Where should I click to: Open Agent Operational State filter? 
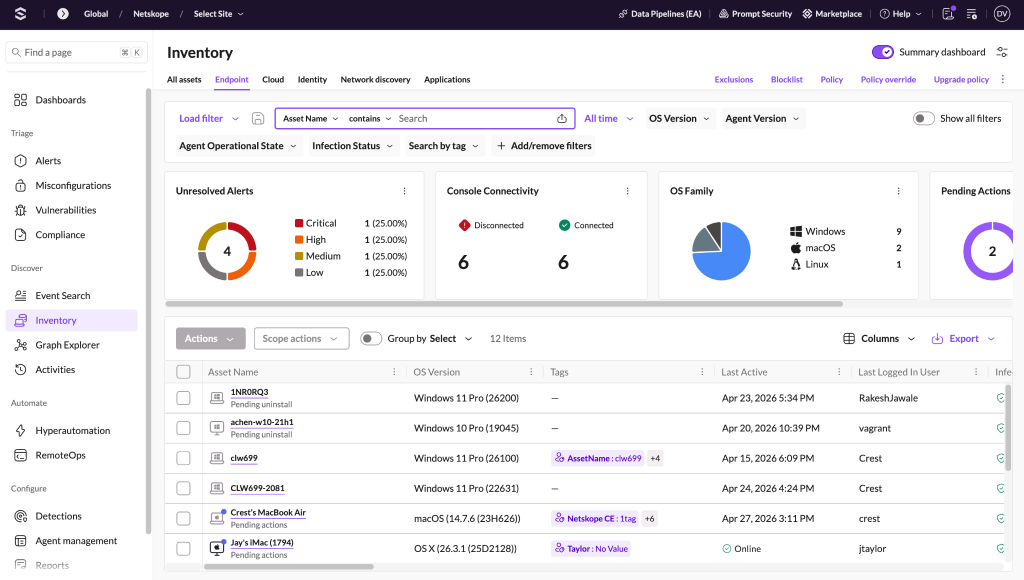[x=238, y=146]
